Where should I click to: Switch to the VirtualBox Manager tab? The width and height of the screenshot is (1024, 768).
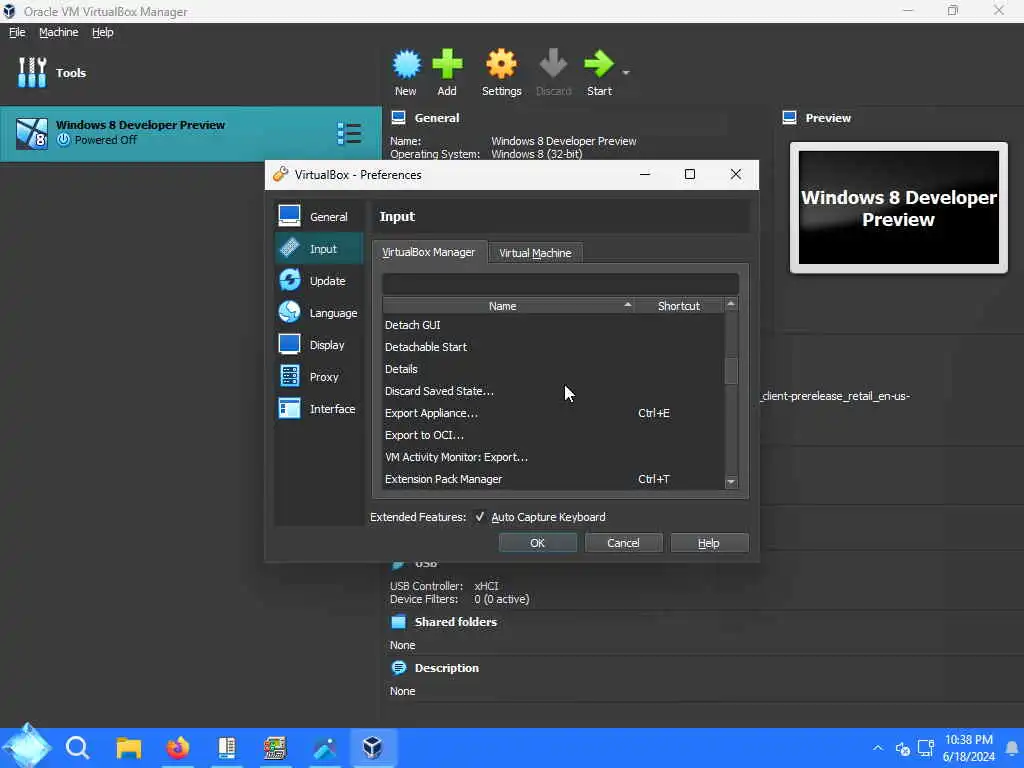coord(429,252)
